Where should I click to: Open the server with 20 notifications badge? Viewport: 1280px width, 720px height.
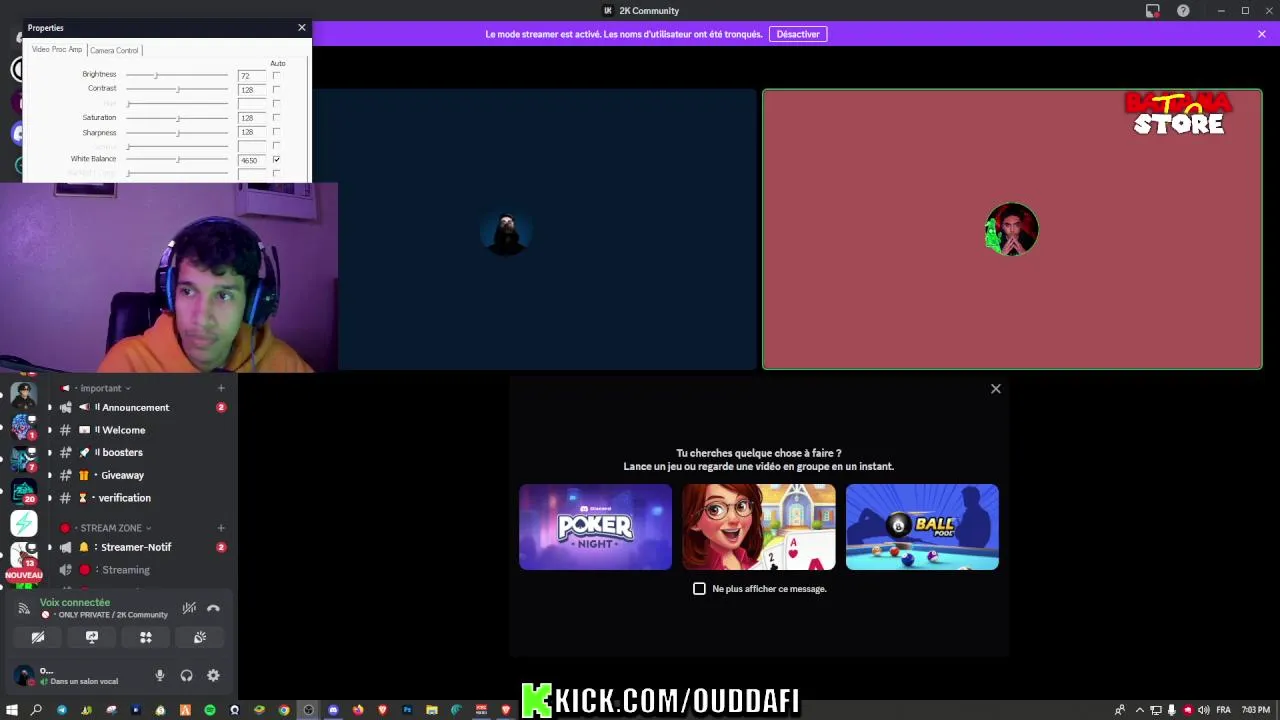click(24, 491)
